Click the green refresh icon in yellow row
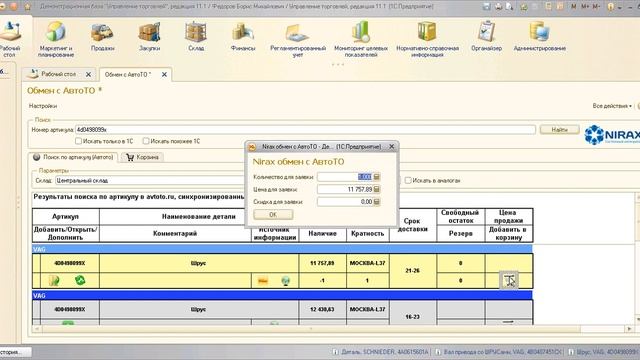Image resolution: width=640 pixels, height=360 pixels. point(80,280)
